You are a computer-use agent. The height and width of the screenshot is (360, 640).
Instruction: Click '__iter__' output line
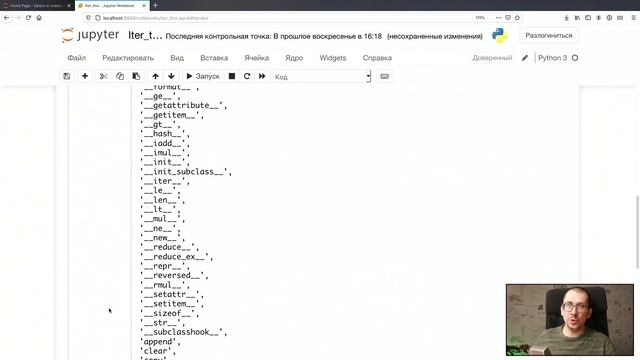click(x=165, y=181)
